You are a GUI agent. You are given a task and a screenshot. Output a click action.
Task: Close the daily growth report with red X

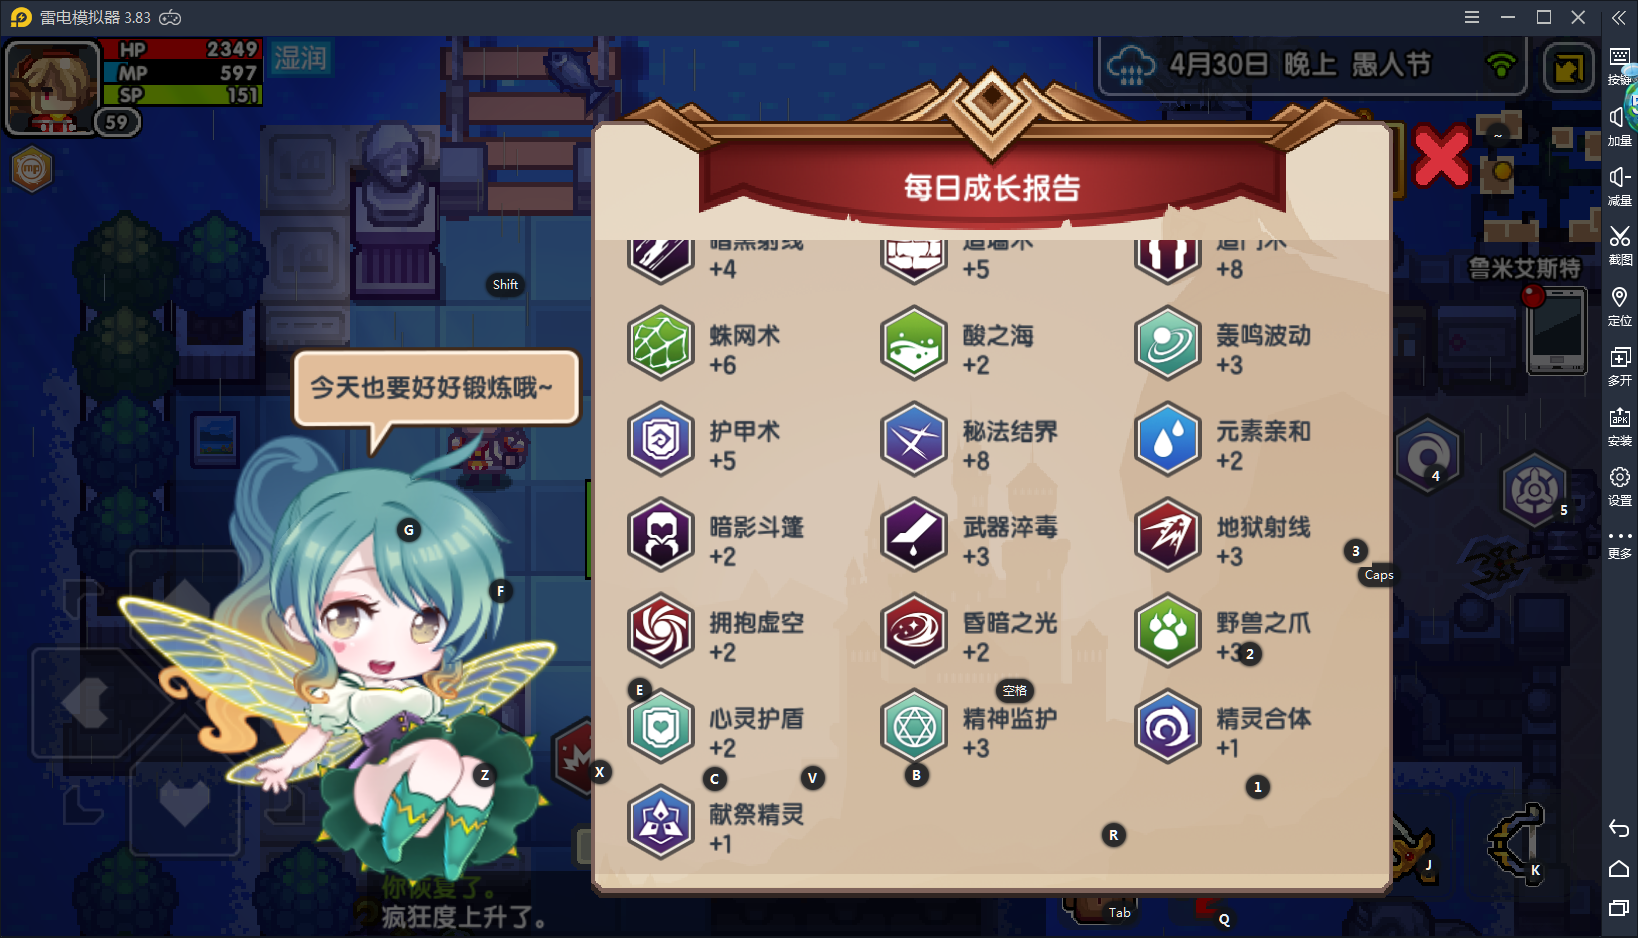pyautogui.click(x=1441, y=157)
